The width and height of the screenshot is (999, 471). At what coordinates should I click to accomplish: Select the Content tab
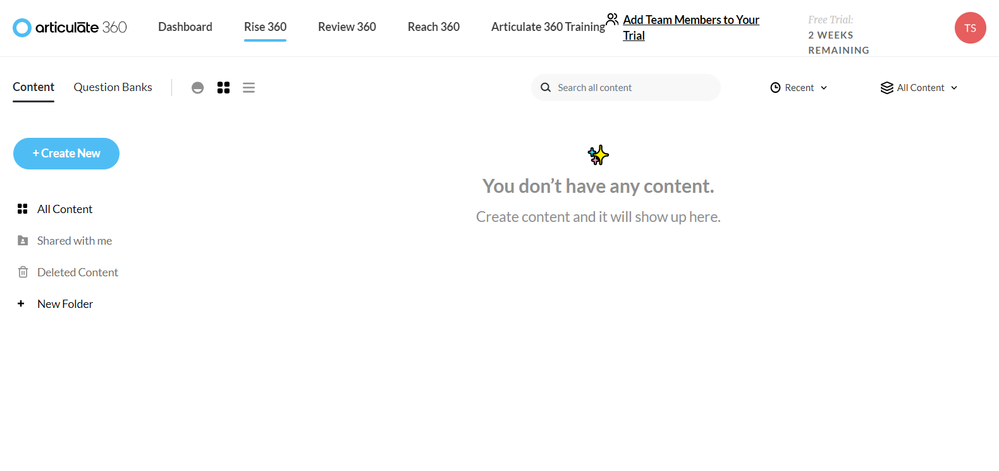click(34, 87)
